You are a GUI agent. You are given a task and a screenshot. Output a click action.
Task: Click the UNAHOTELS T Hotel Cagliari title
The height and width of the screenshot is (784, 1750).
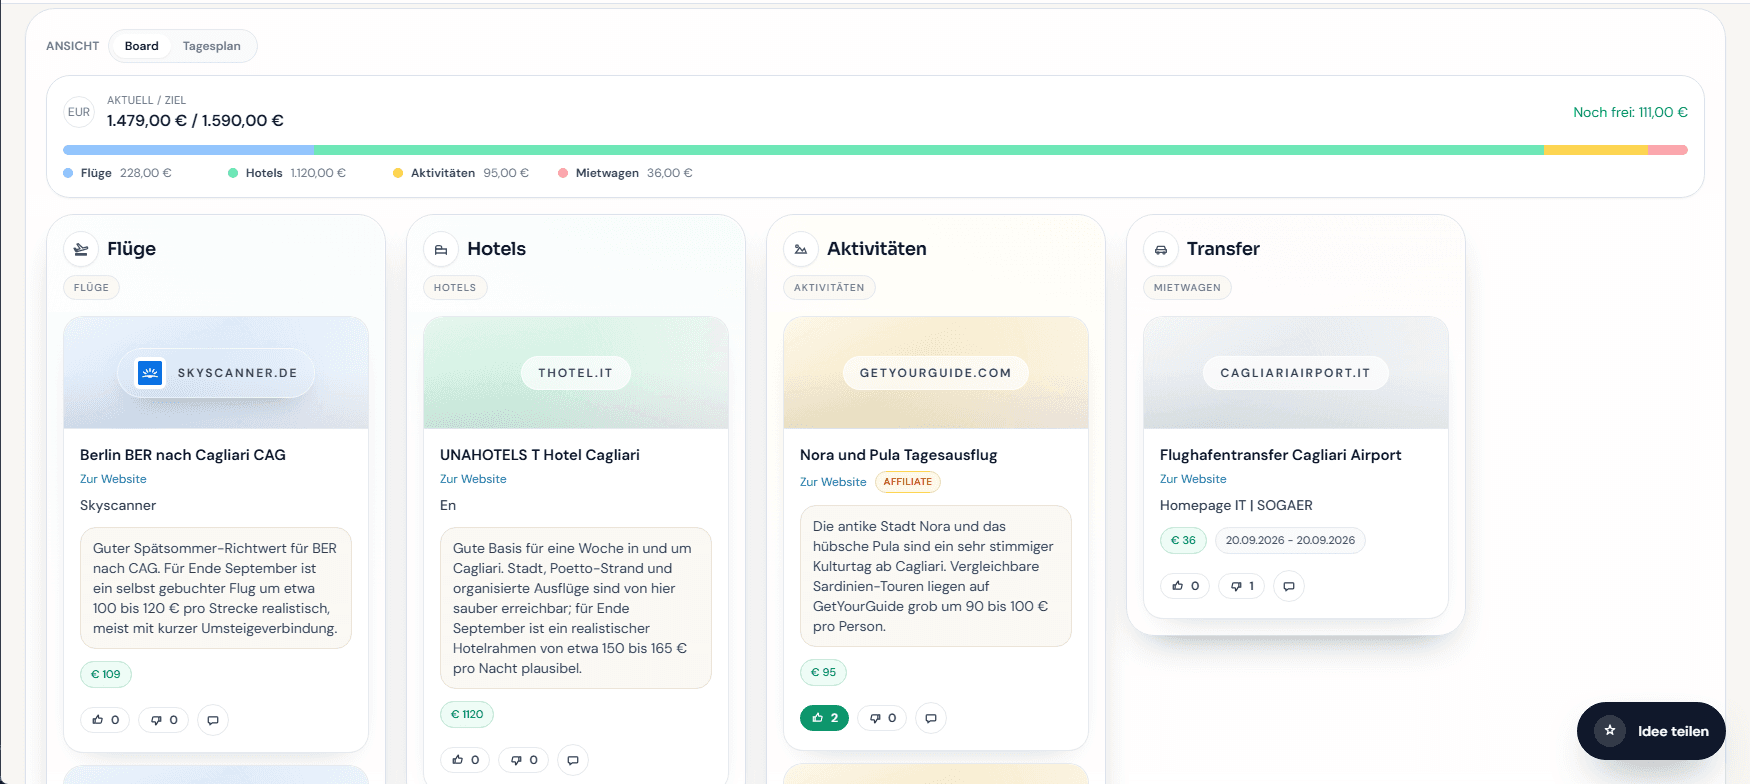tap(540, 455)
